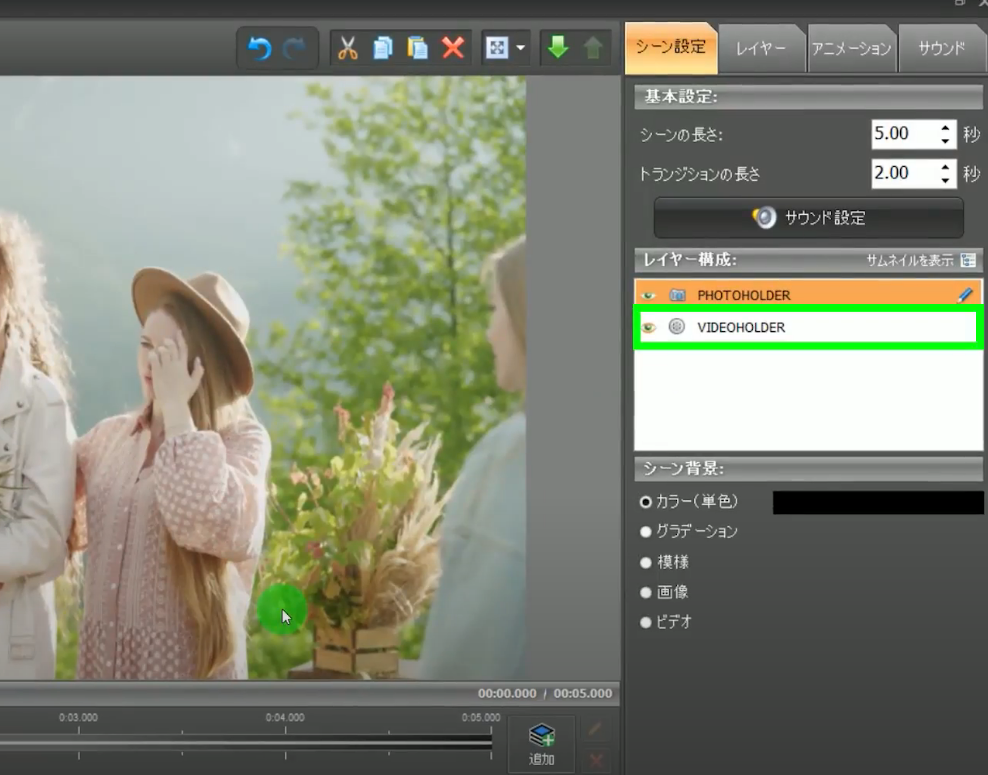Viewport: 988px width, 775px height.
Task: Open the アニメーション tab
Action: (851, 48)
